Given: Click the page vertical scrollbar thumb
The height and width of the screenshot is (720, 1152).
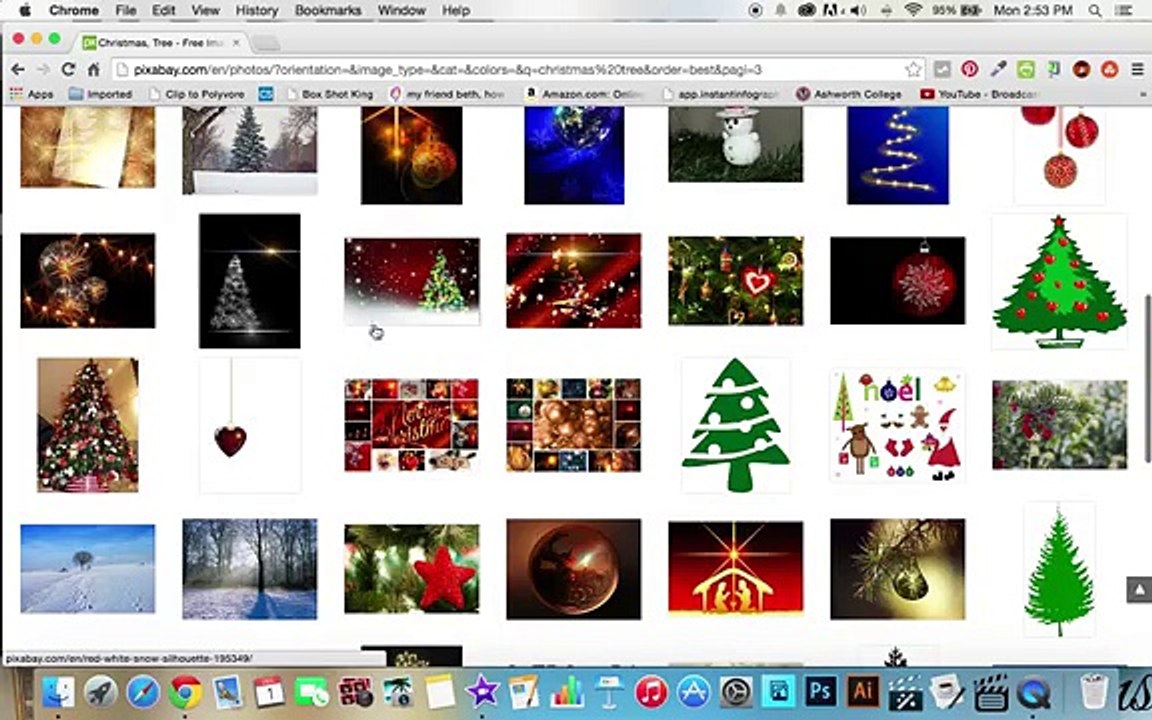Looking at the screenshot, I should point(1148,378).
